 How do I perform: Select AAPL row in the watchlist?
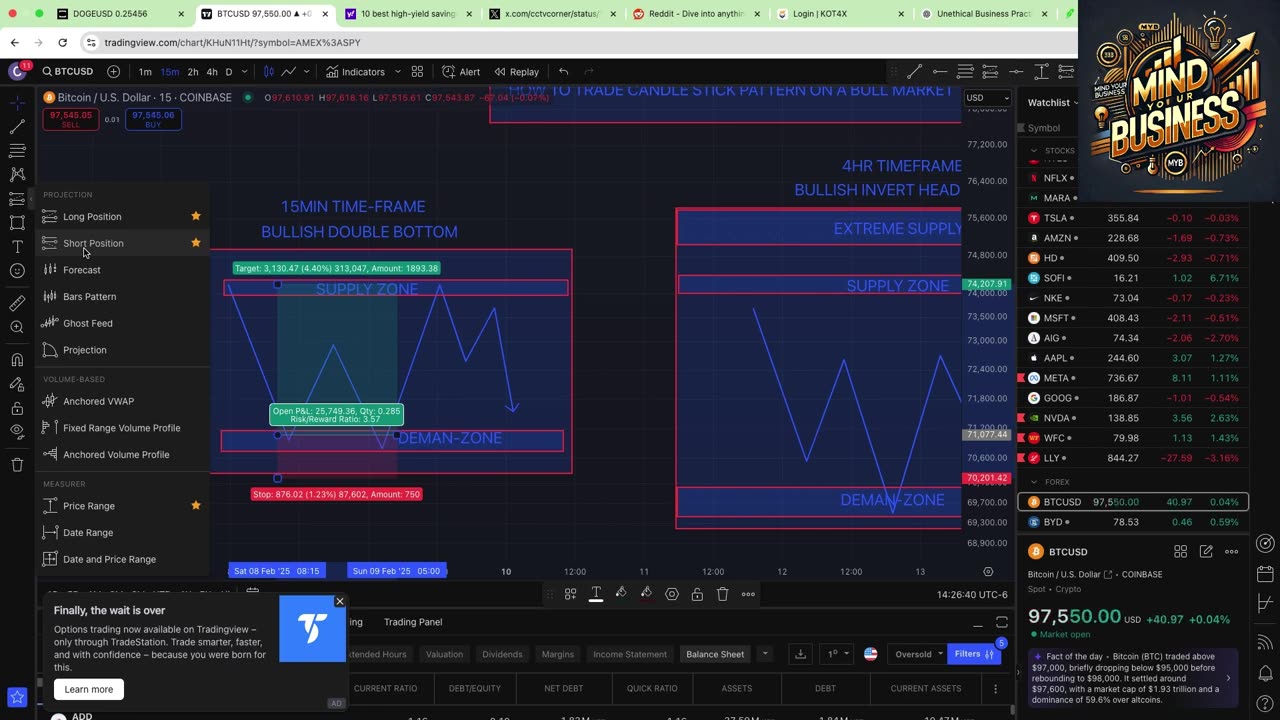1133,358
